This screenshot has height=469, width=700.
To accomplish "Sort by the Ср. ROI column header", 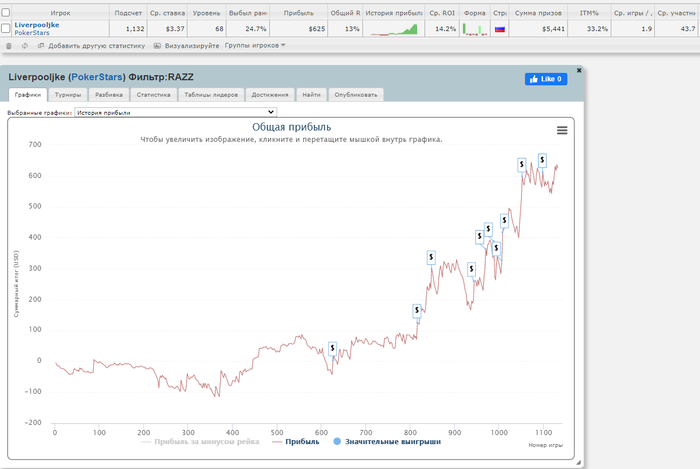I will point(442,13).
